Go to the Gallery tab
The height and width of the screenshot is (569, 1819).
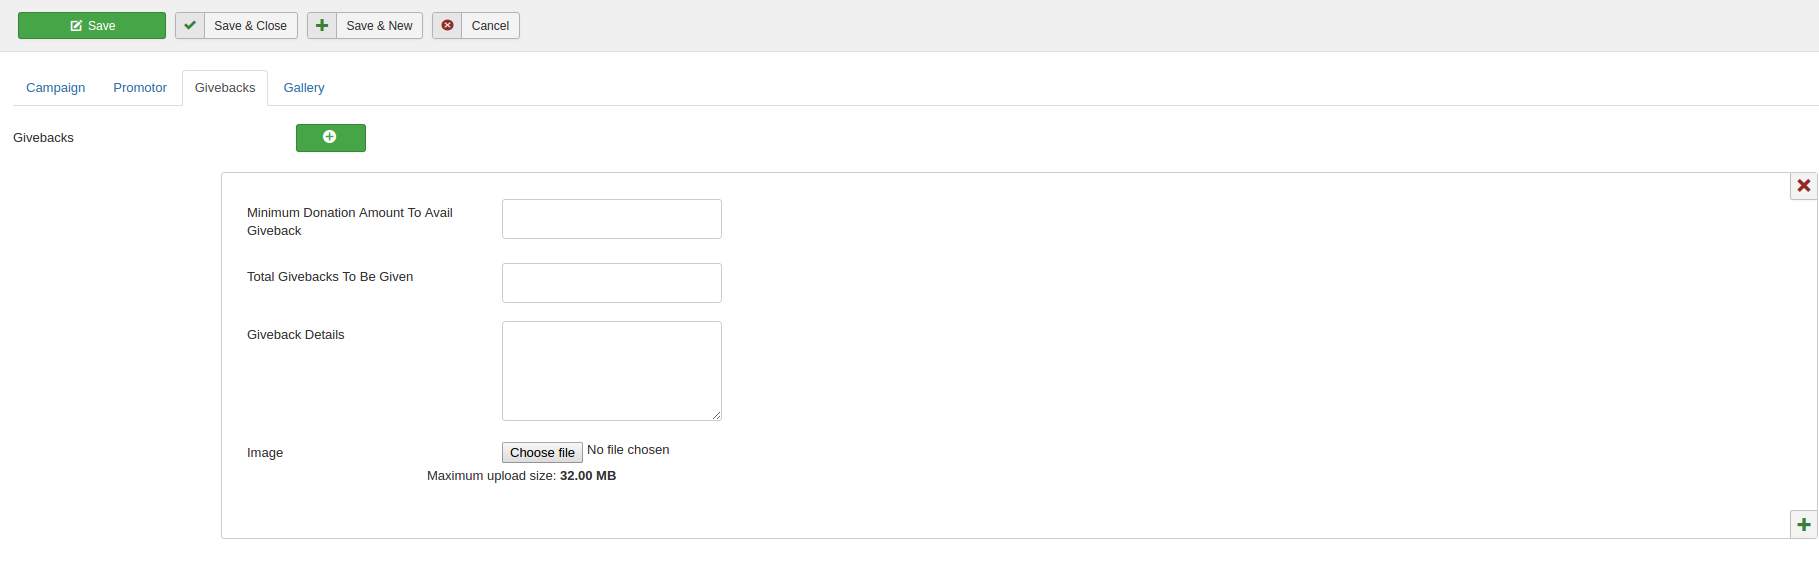click(304, 88)
